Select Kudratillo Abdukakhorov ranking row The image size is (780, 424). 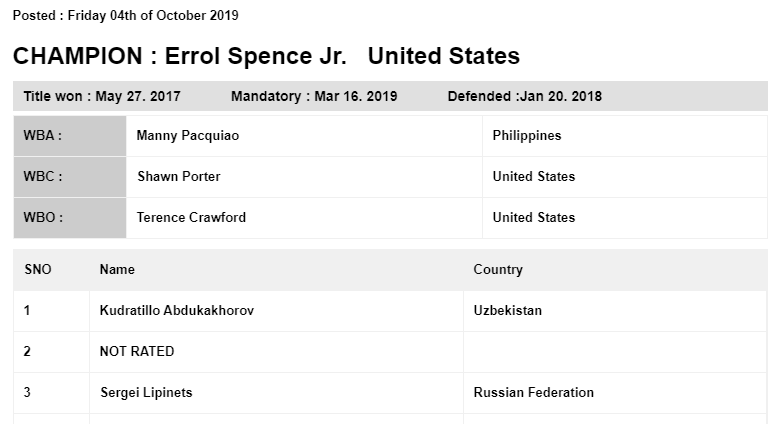coord(390,311)
